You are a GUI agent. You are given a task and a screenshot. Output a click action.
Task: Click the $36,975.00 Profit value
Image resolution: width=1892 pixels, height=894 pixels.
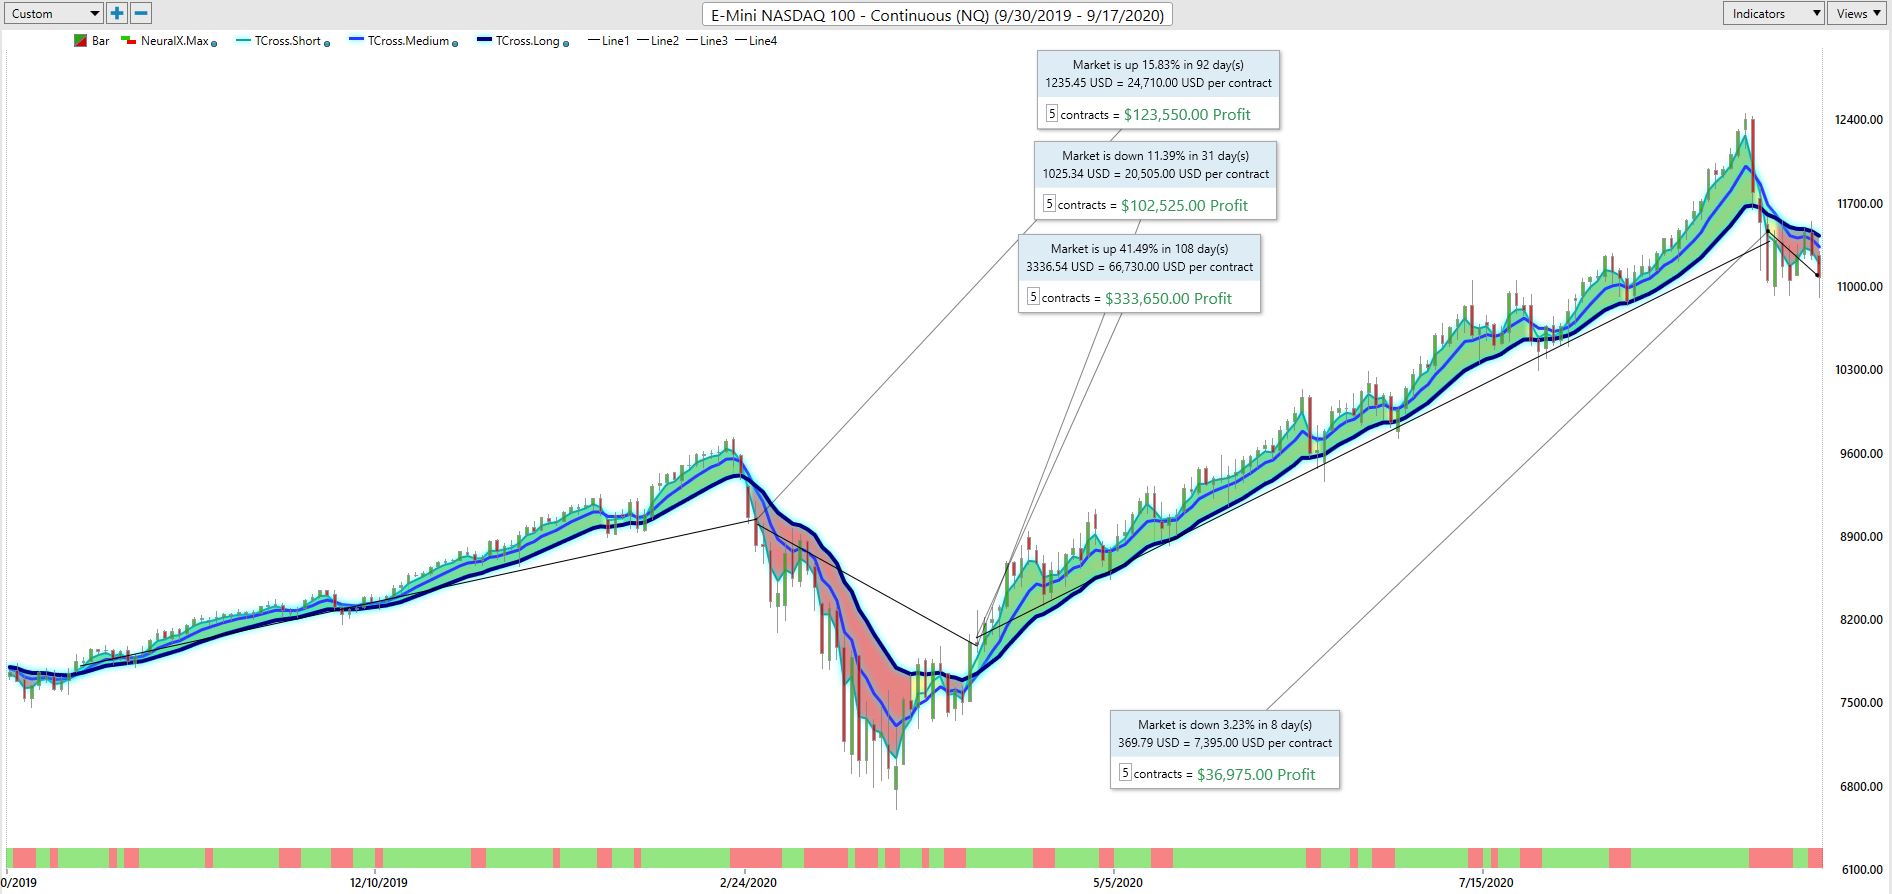point(1256,775)
